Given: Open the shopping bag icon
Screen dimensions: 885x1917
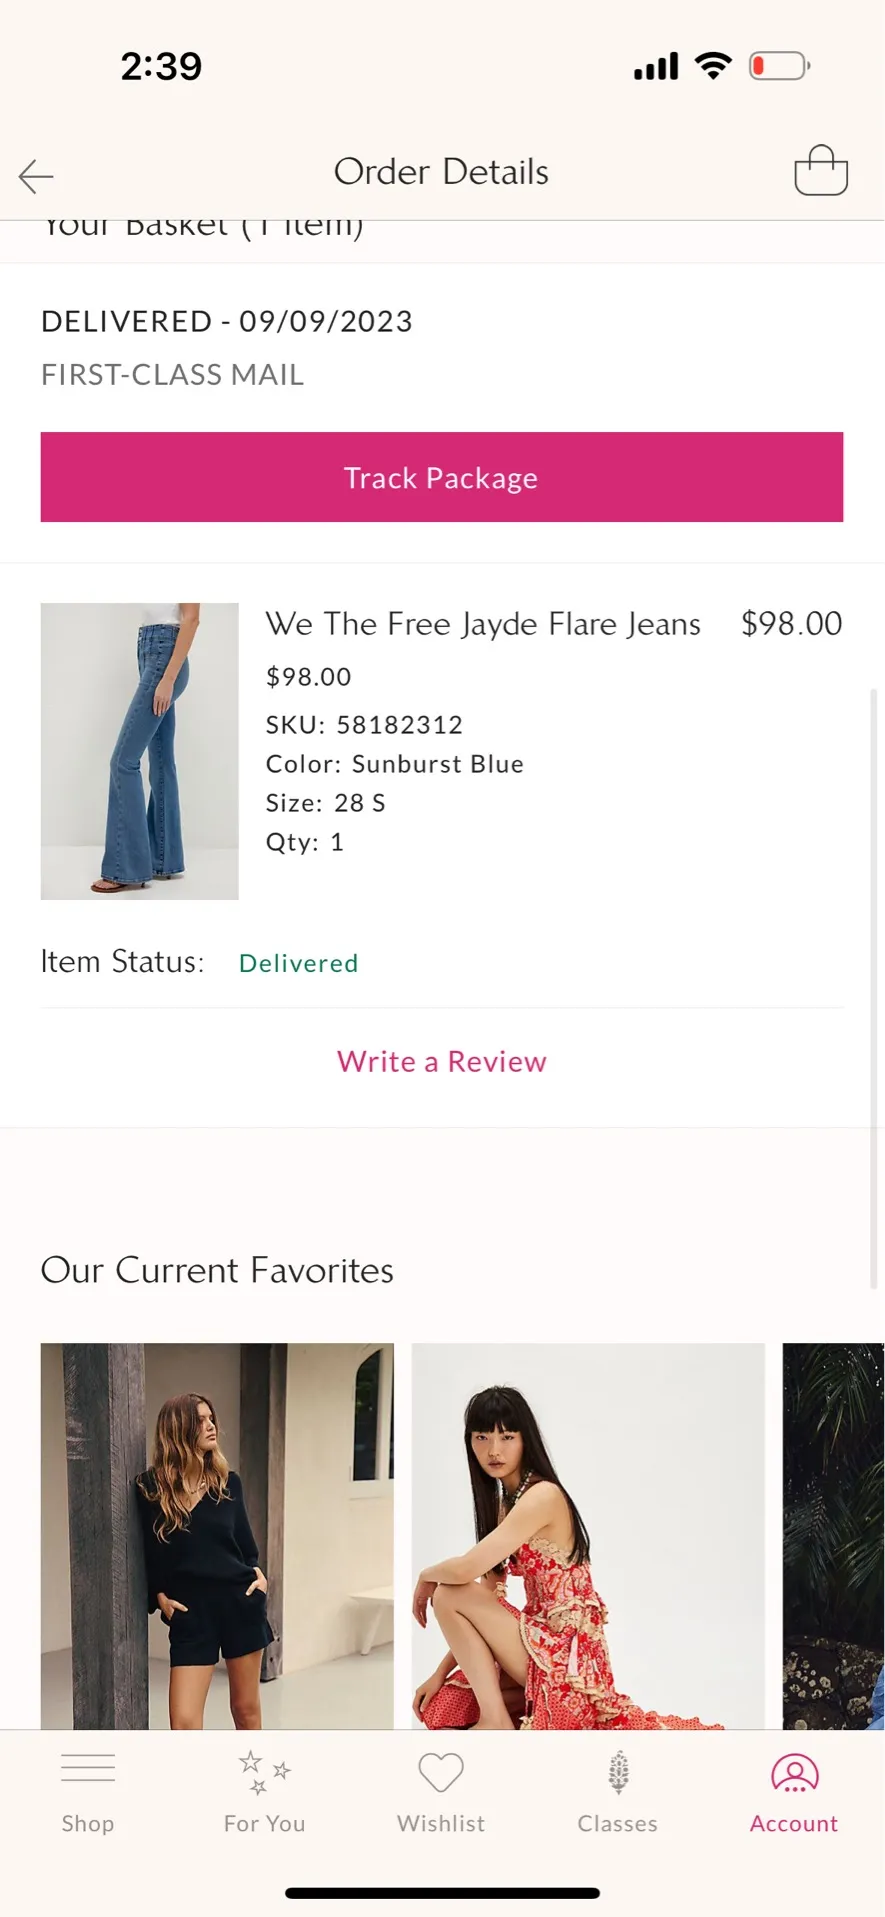Looking at the screenshot, I should (x=820, y=171).
